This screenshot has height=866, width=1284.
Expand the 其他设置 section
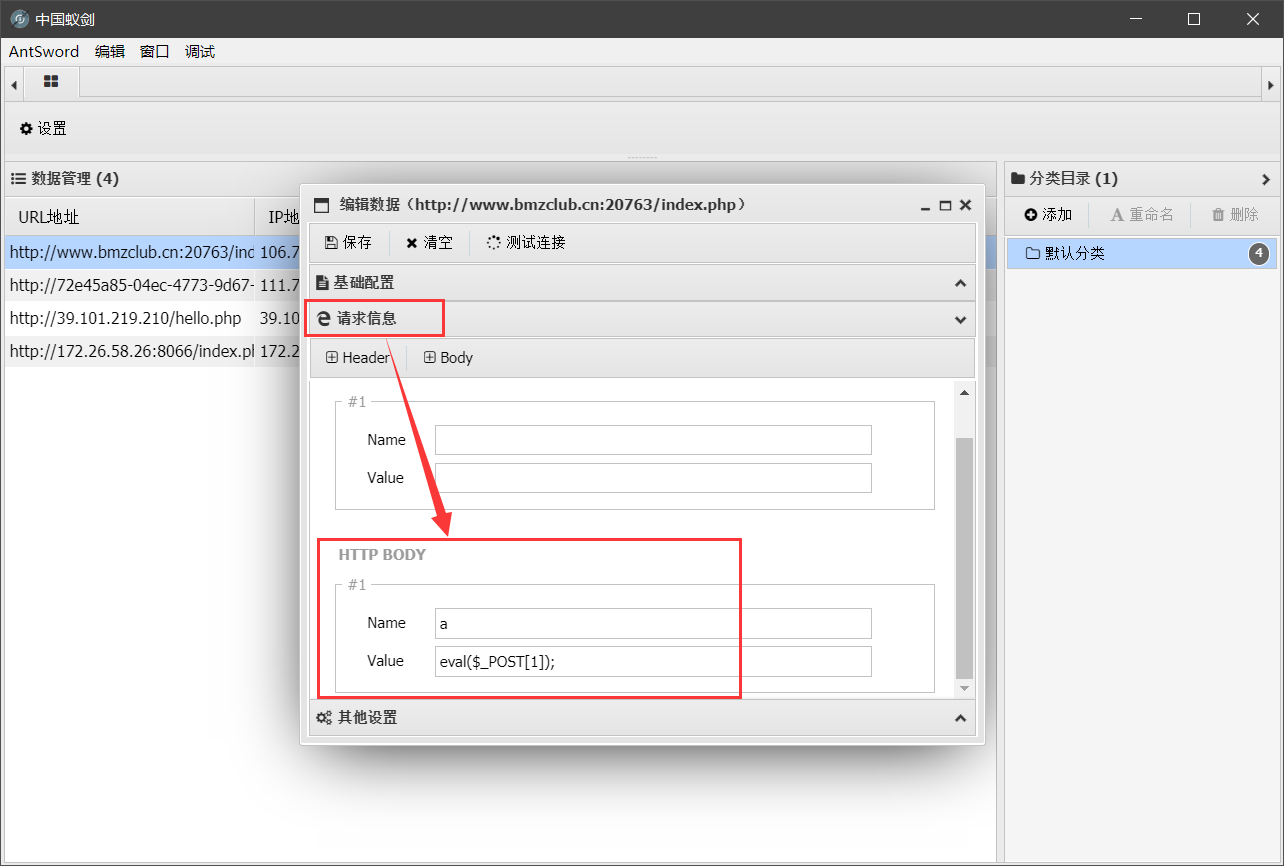(642, 718)
